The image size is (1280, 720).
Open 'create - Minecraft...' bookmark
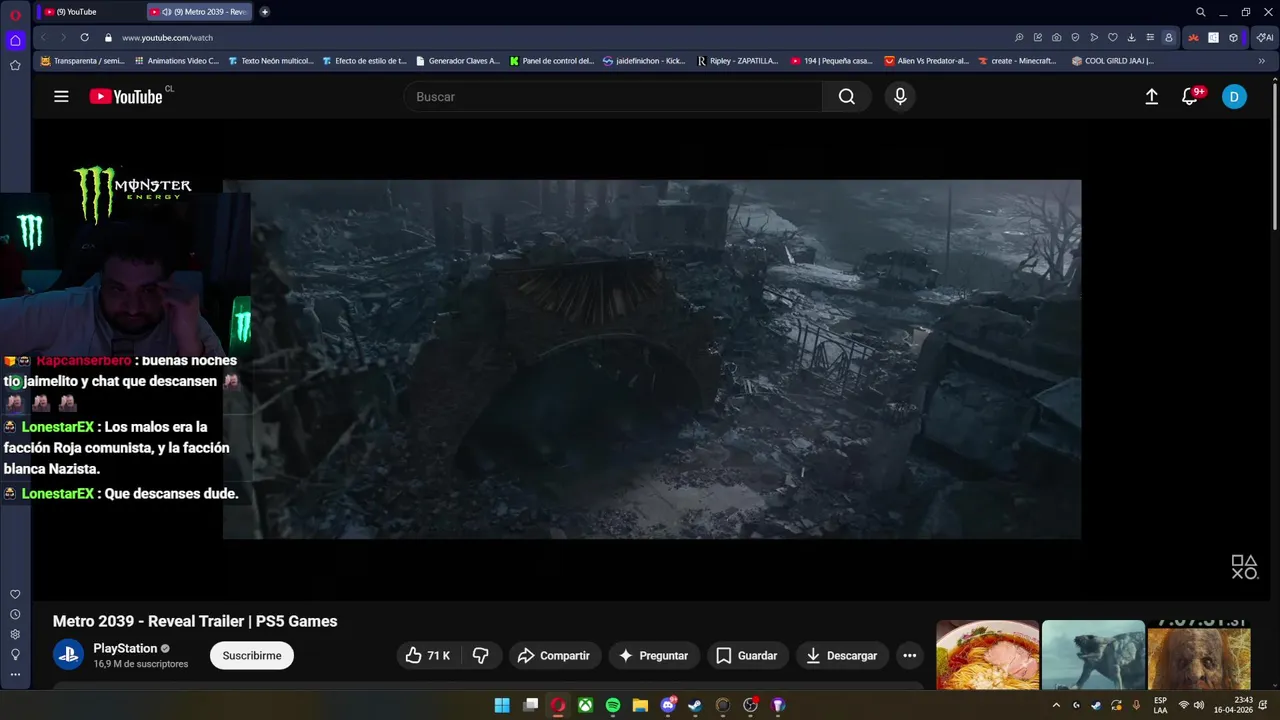tap(1017, 61)
